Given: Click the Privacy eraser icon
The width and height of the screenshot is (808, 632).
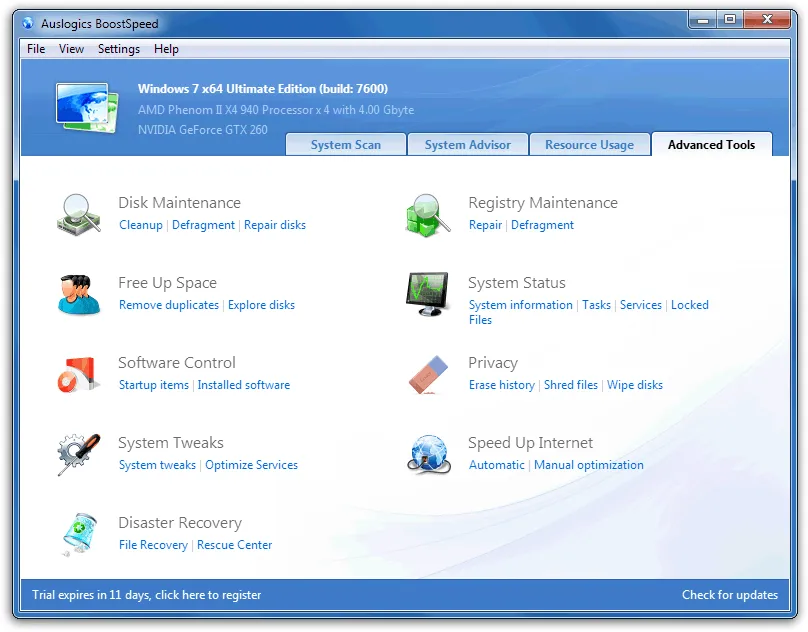Looking at the screenshot, I should click(428, 374).
